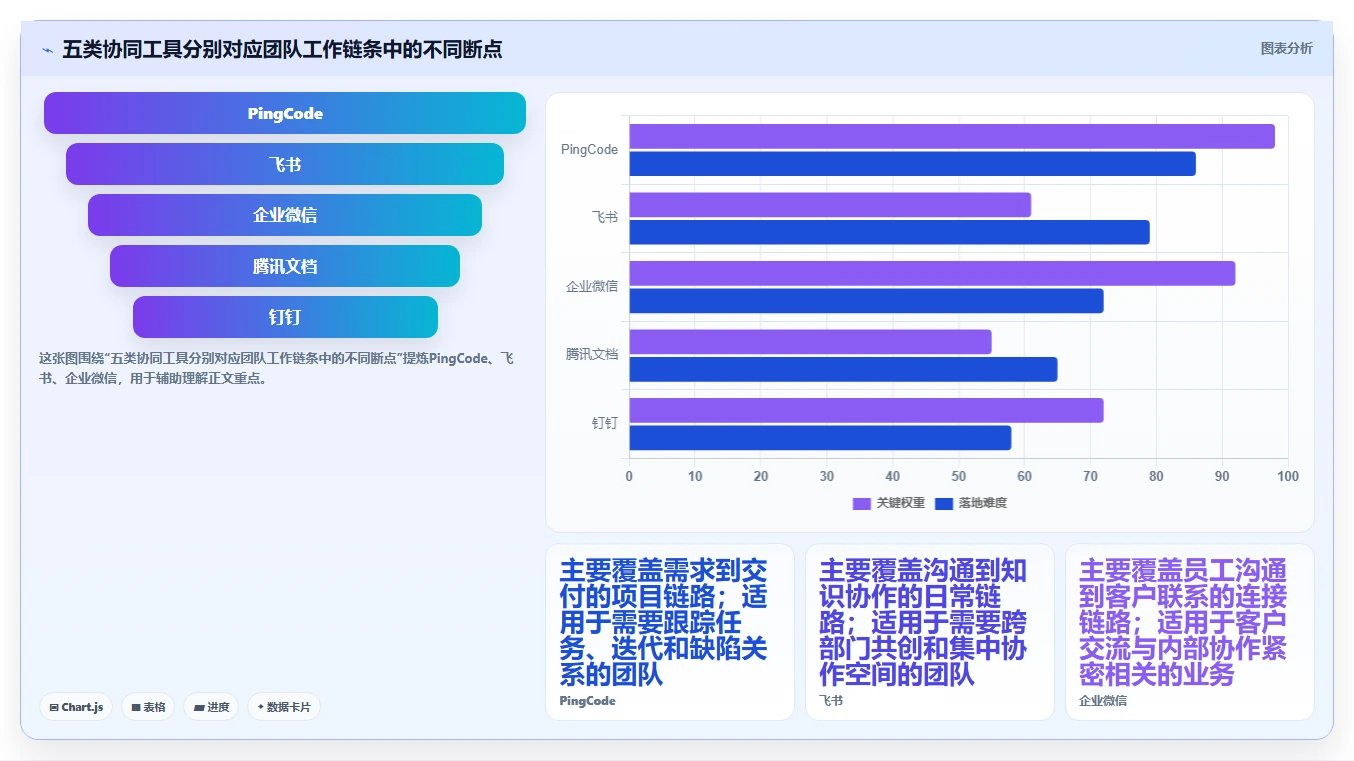Screen dimensions: 1354x761
Task: Open the PingCode data card
Action: (670, 632)
